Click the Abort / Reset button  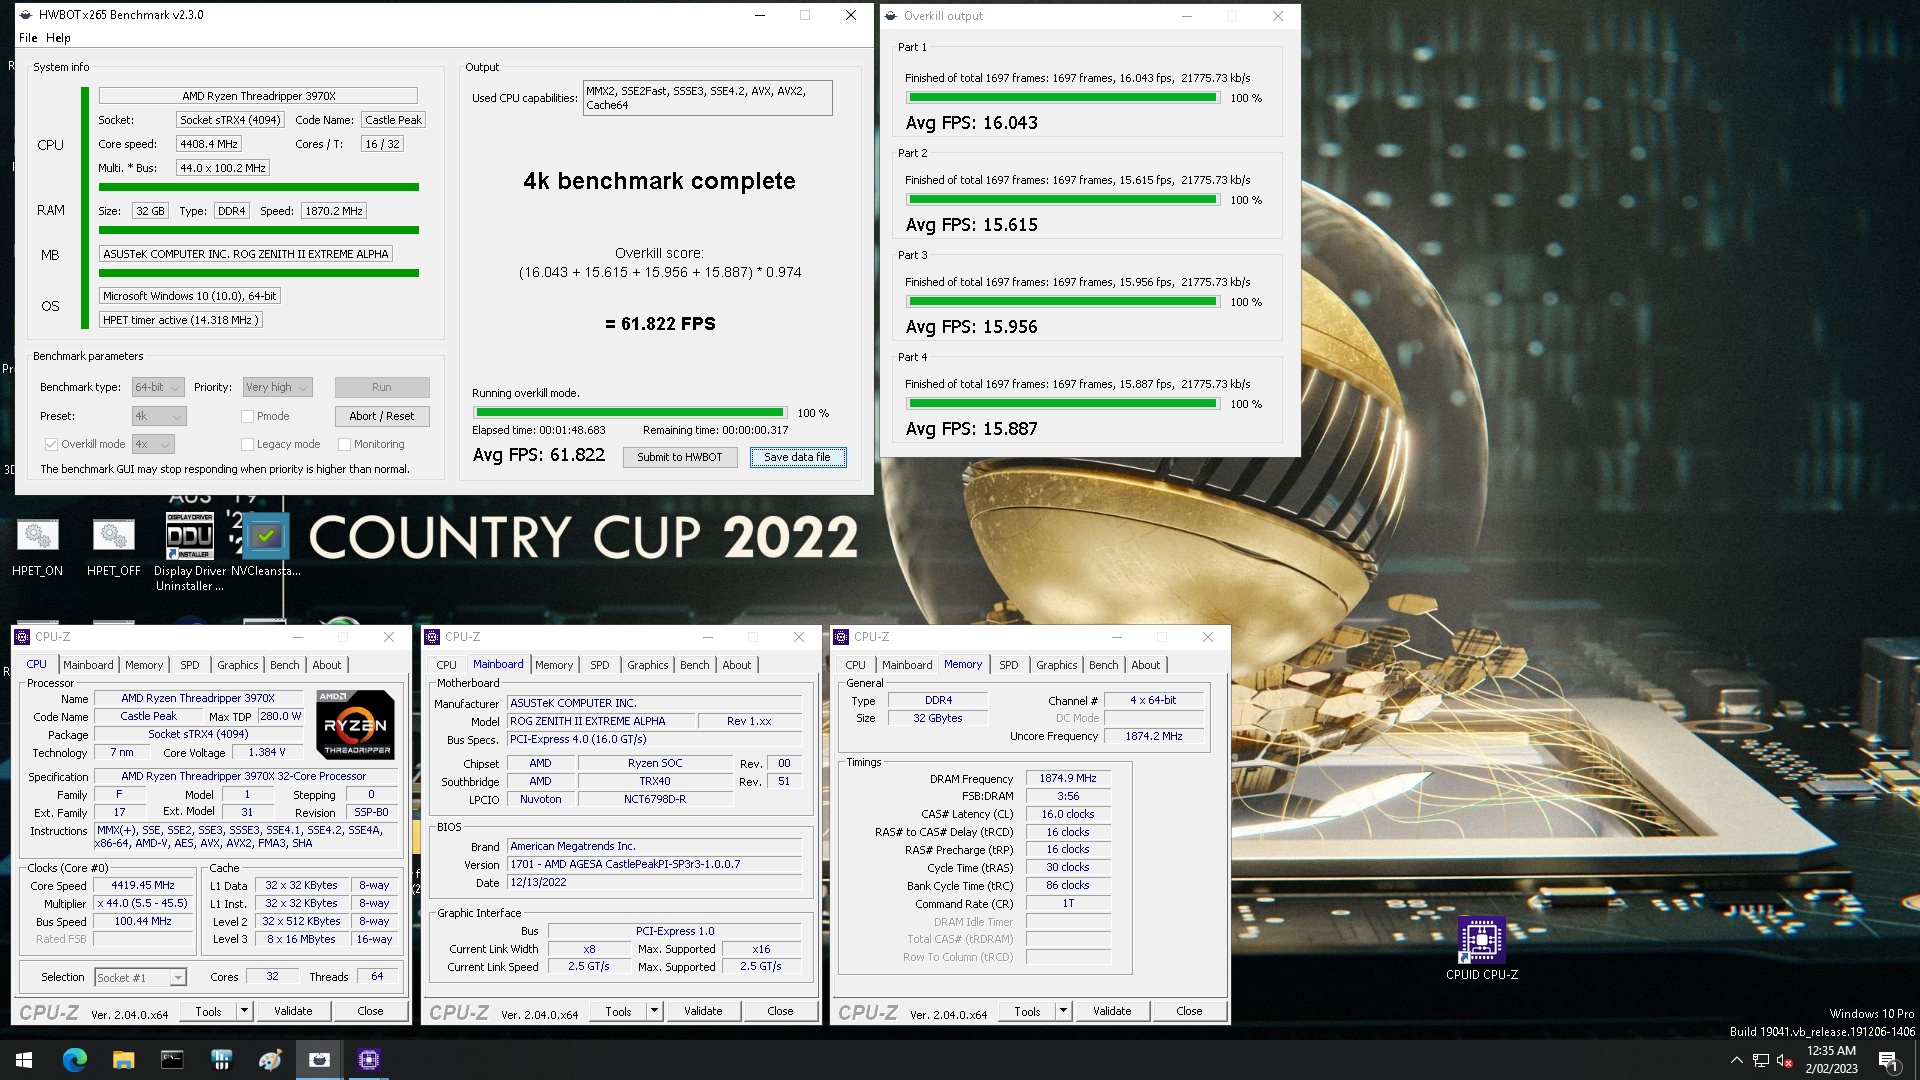tap(382, 416)
